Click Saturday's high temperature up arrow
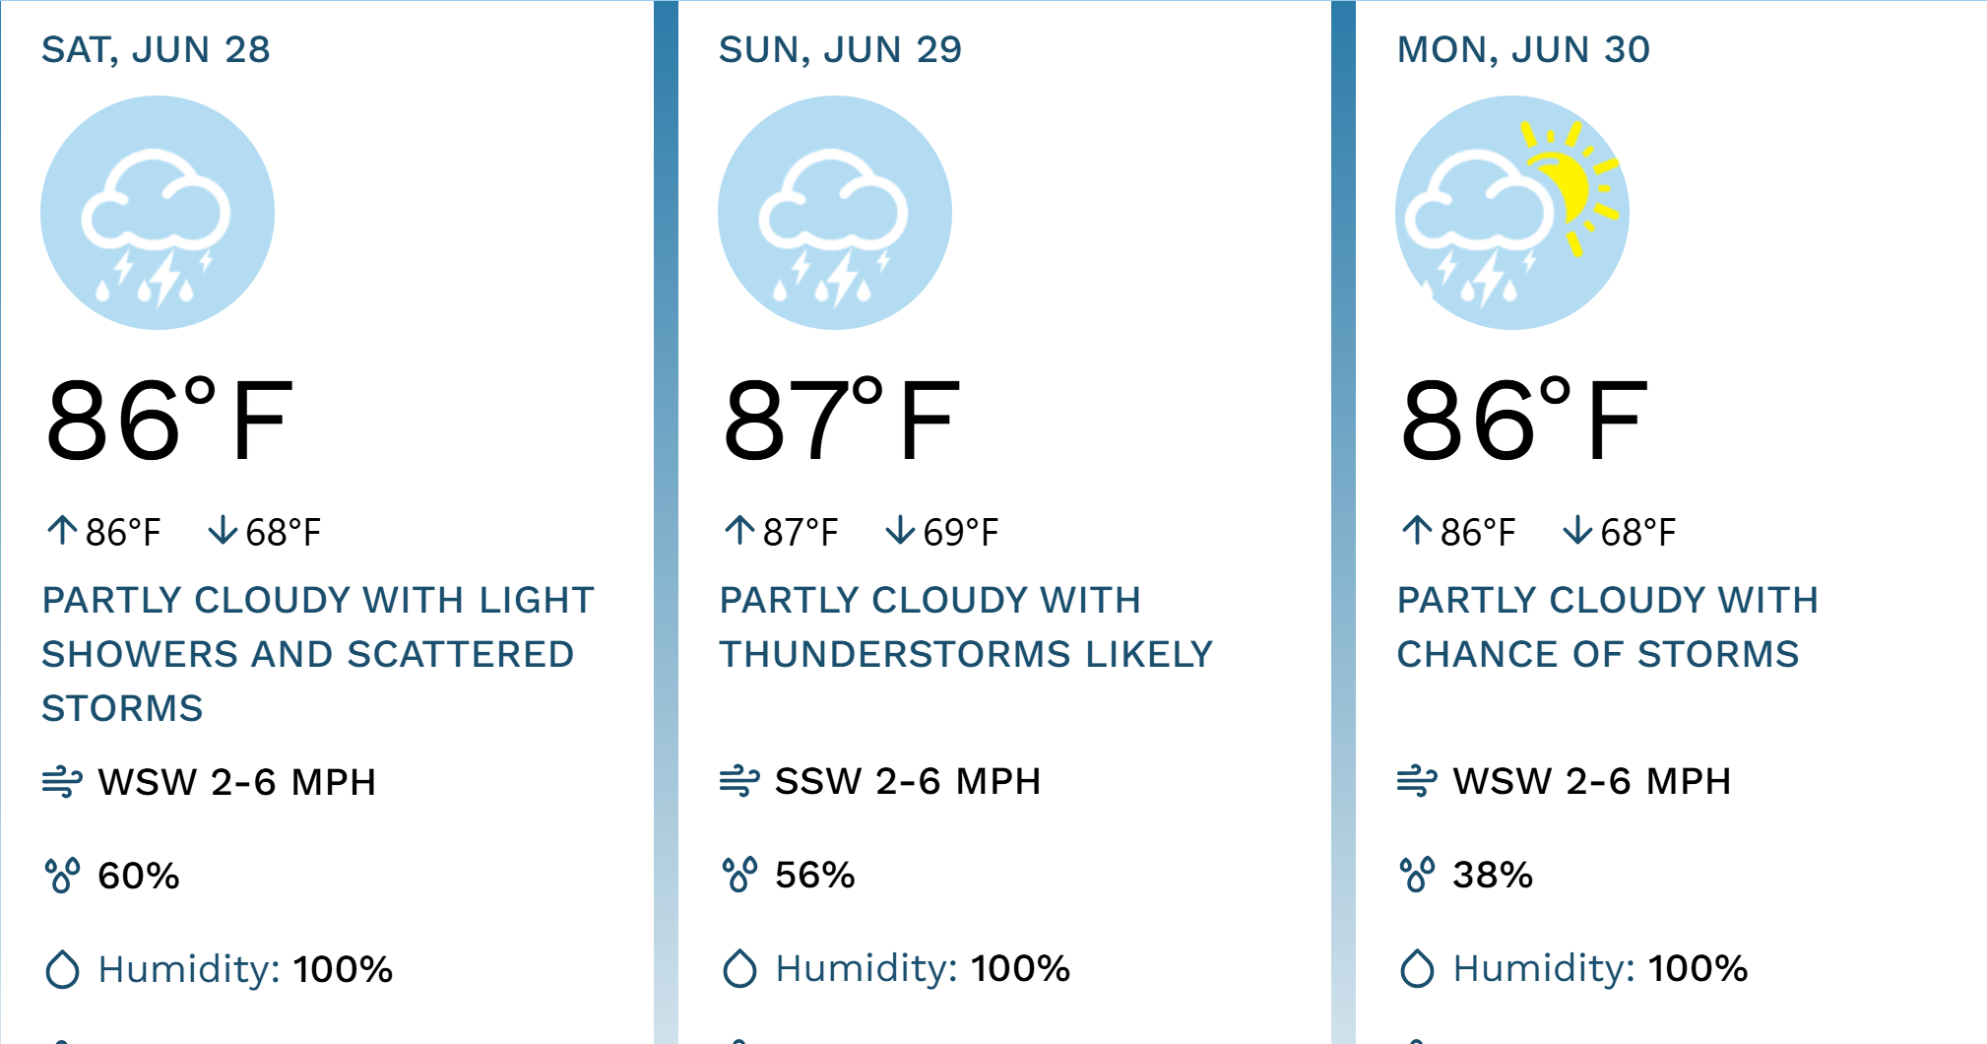 click(62, 531)
